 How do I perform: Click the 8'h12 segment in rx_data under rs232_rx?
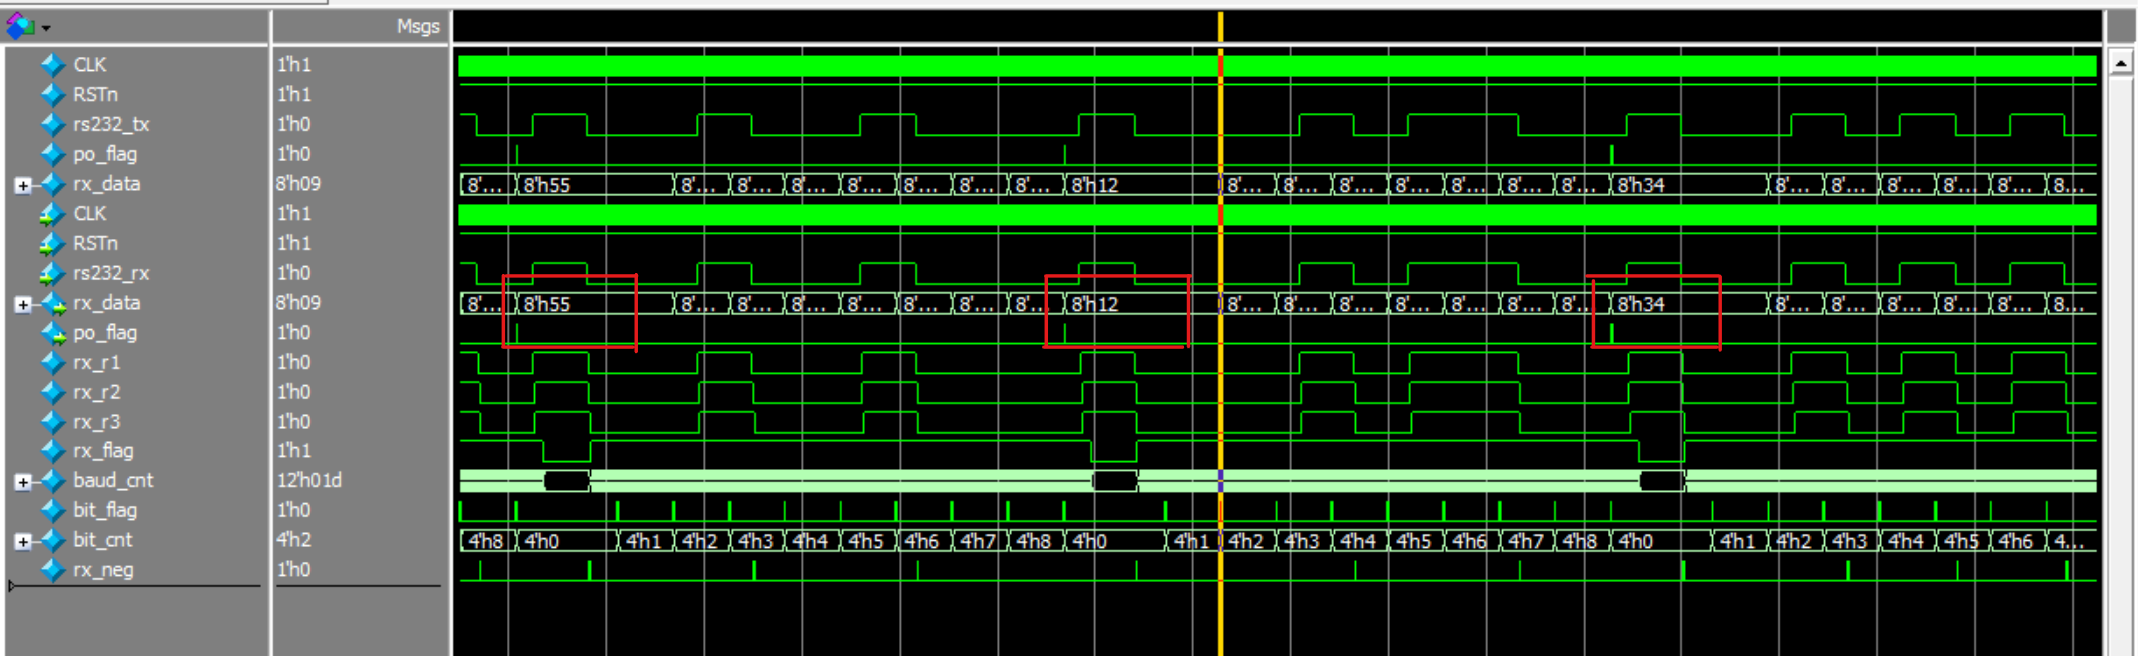(1141, 304)
